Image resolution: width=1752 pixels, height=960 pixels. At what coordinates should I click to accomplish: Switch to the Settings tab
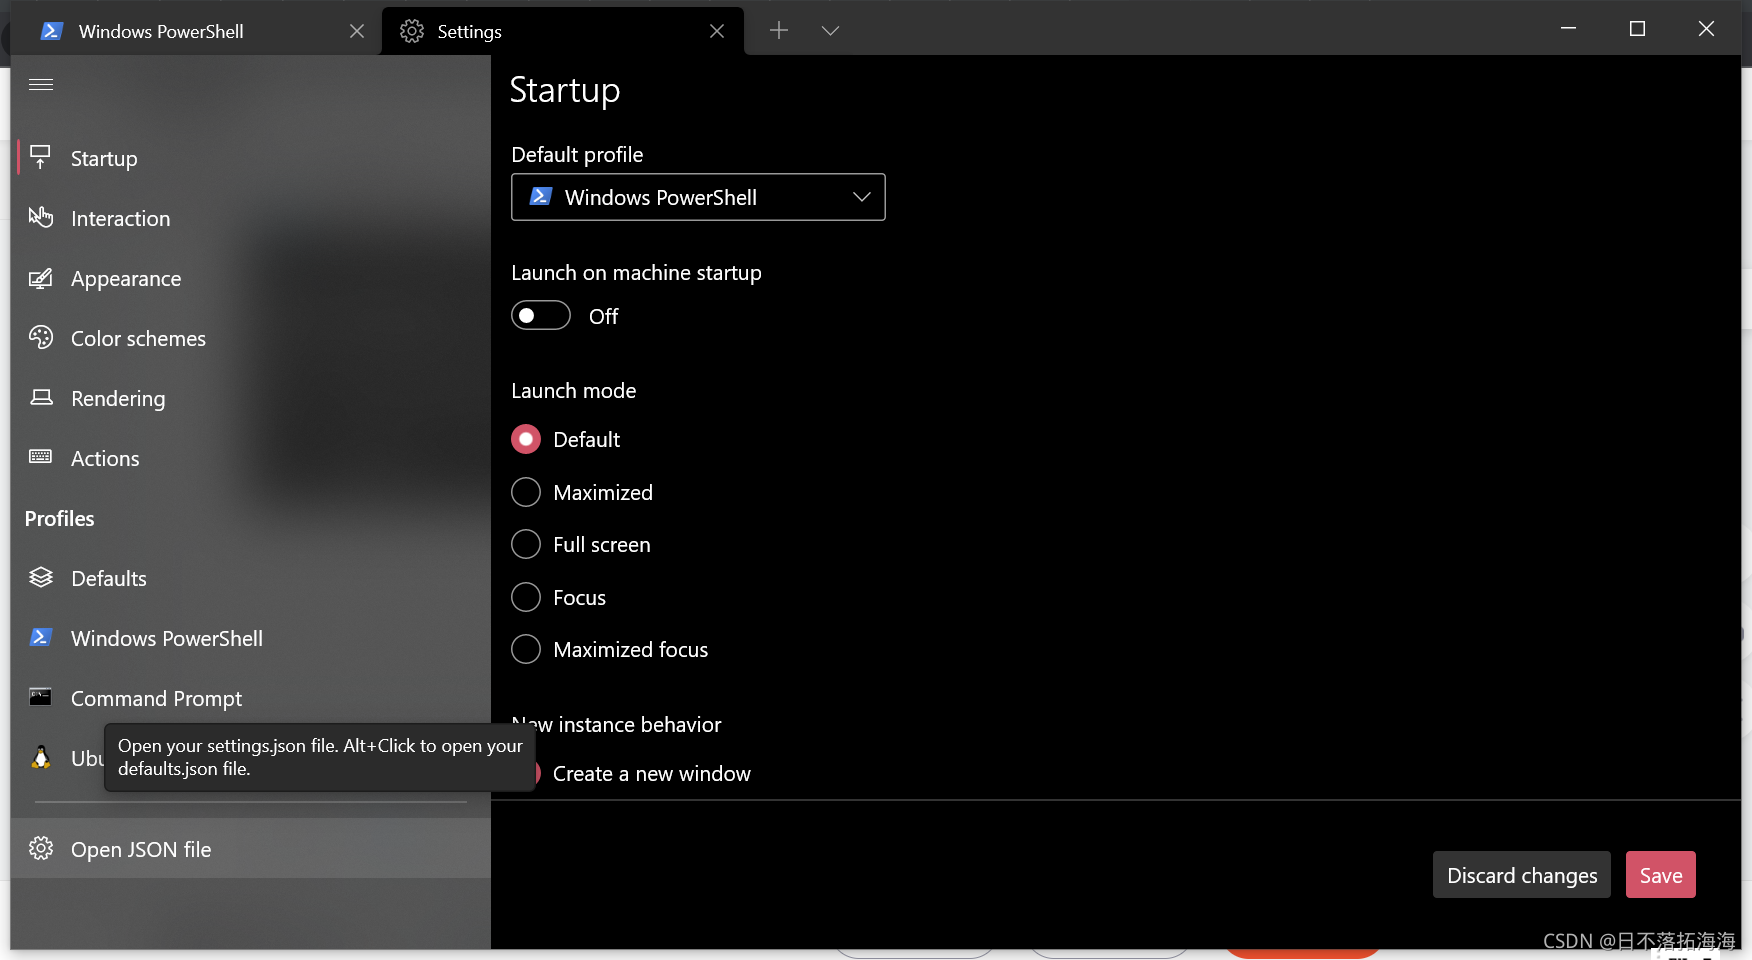[469, 30]
